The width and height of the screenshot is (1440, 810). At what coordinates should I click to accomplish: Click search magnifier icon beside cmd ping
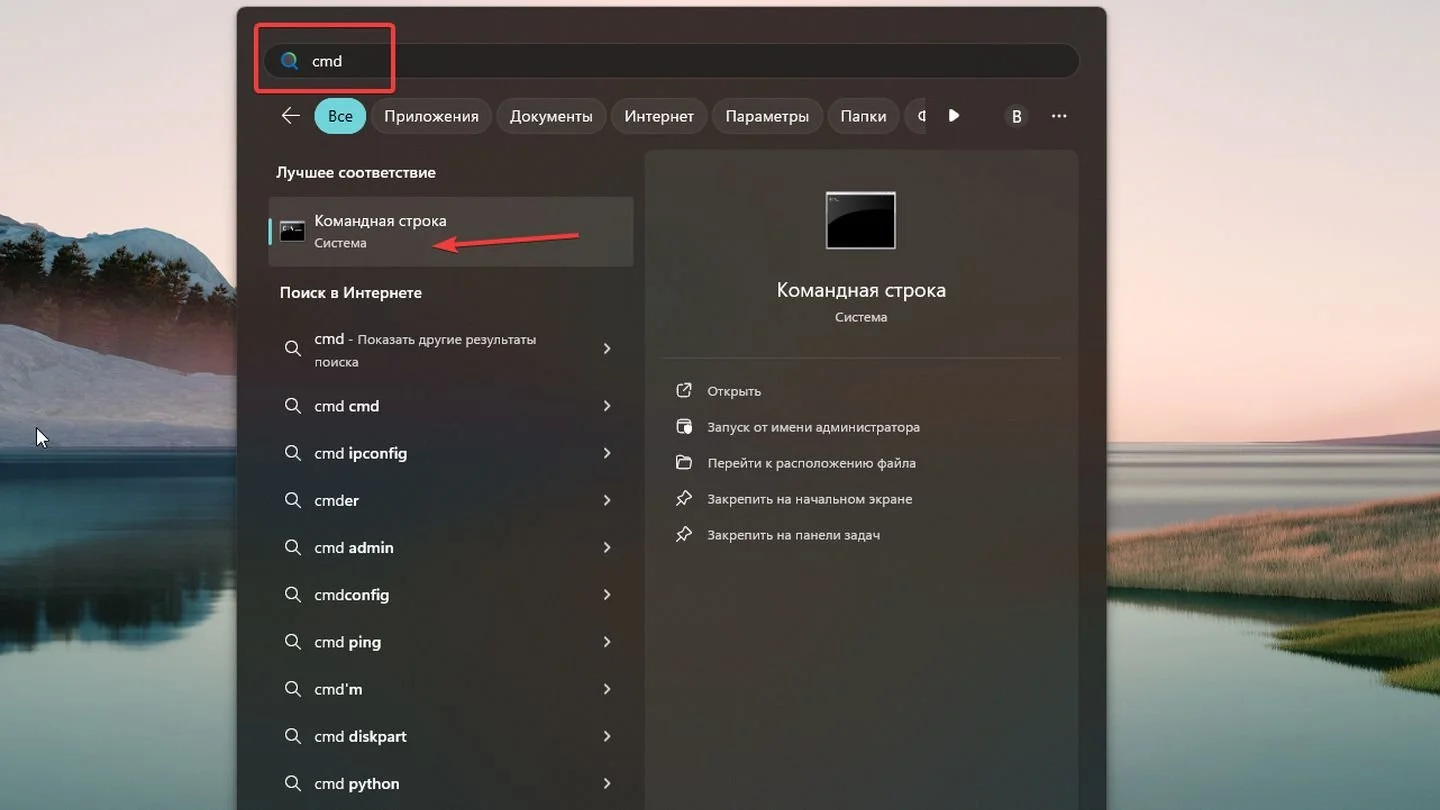tap(293, 642)
